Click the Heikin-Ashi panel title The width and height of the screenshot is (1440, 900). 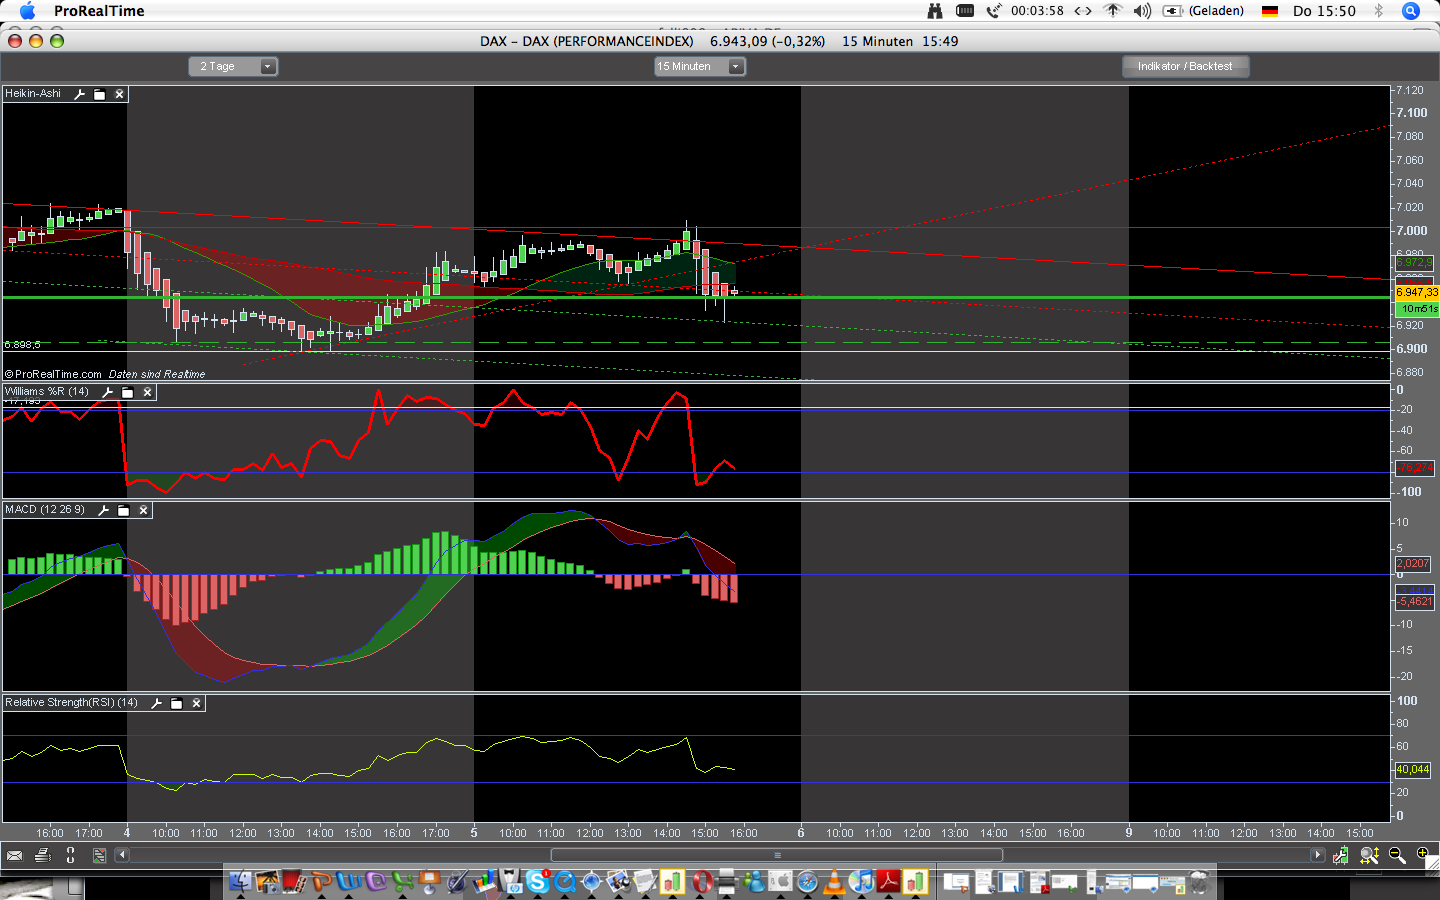click(33, 94)
